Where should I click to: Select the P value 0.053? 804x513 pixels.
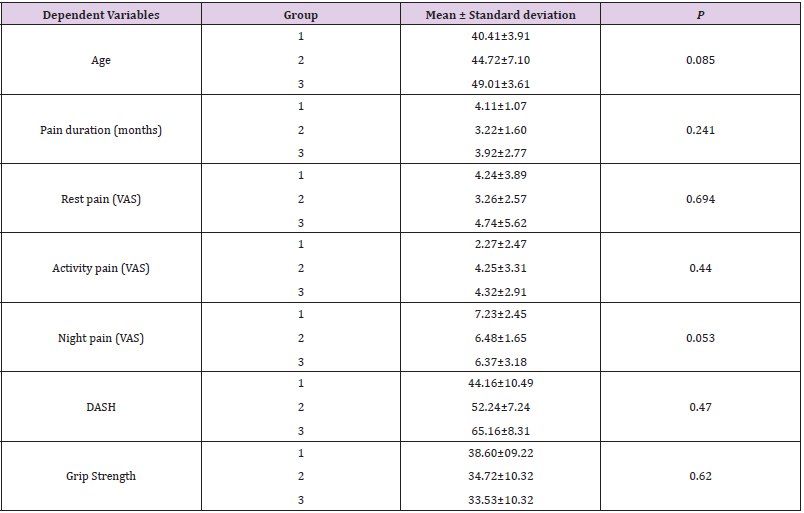tap(699, 338)
